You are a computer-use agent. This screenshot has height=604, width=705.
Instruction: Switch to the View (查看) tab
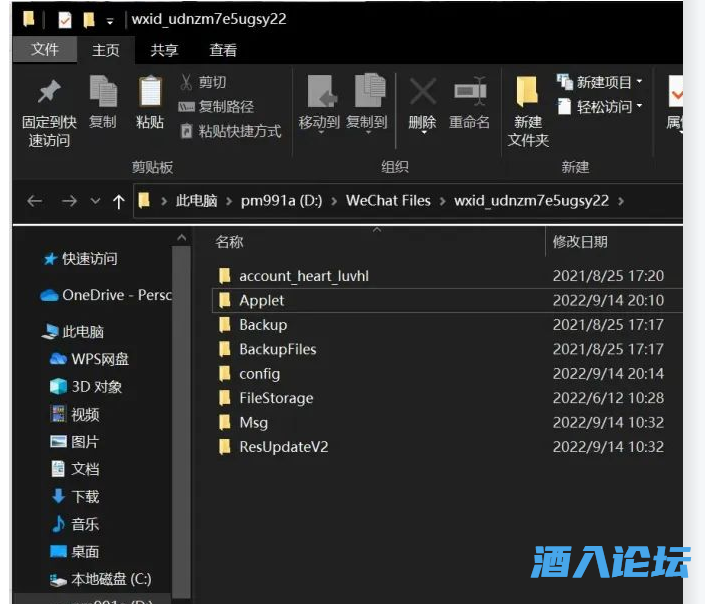pos(223,50)
